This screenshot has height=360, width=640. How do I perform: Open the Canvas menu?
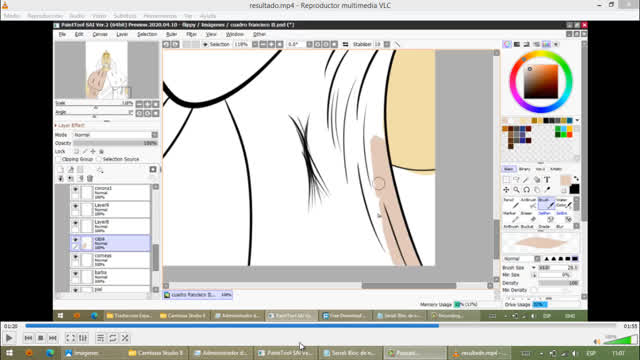tap(100, 34)
